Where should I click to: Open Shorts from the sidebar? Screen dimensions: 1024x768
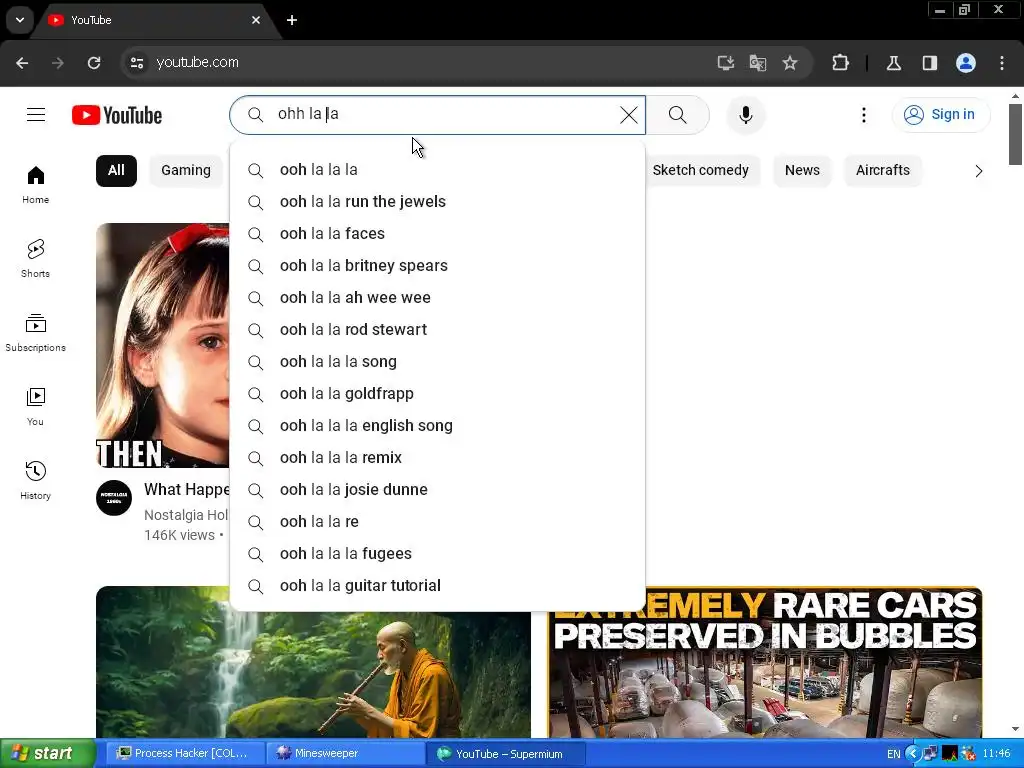(35, 259)
